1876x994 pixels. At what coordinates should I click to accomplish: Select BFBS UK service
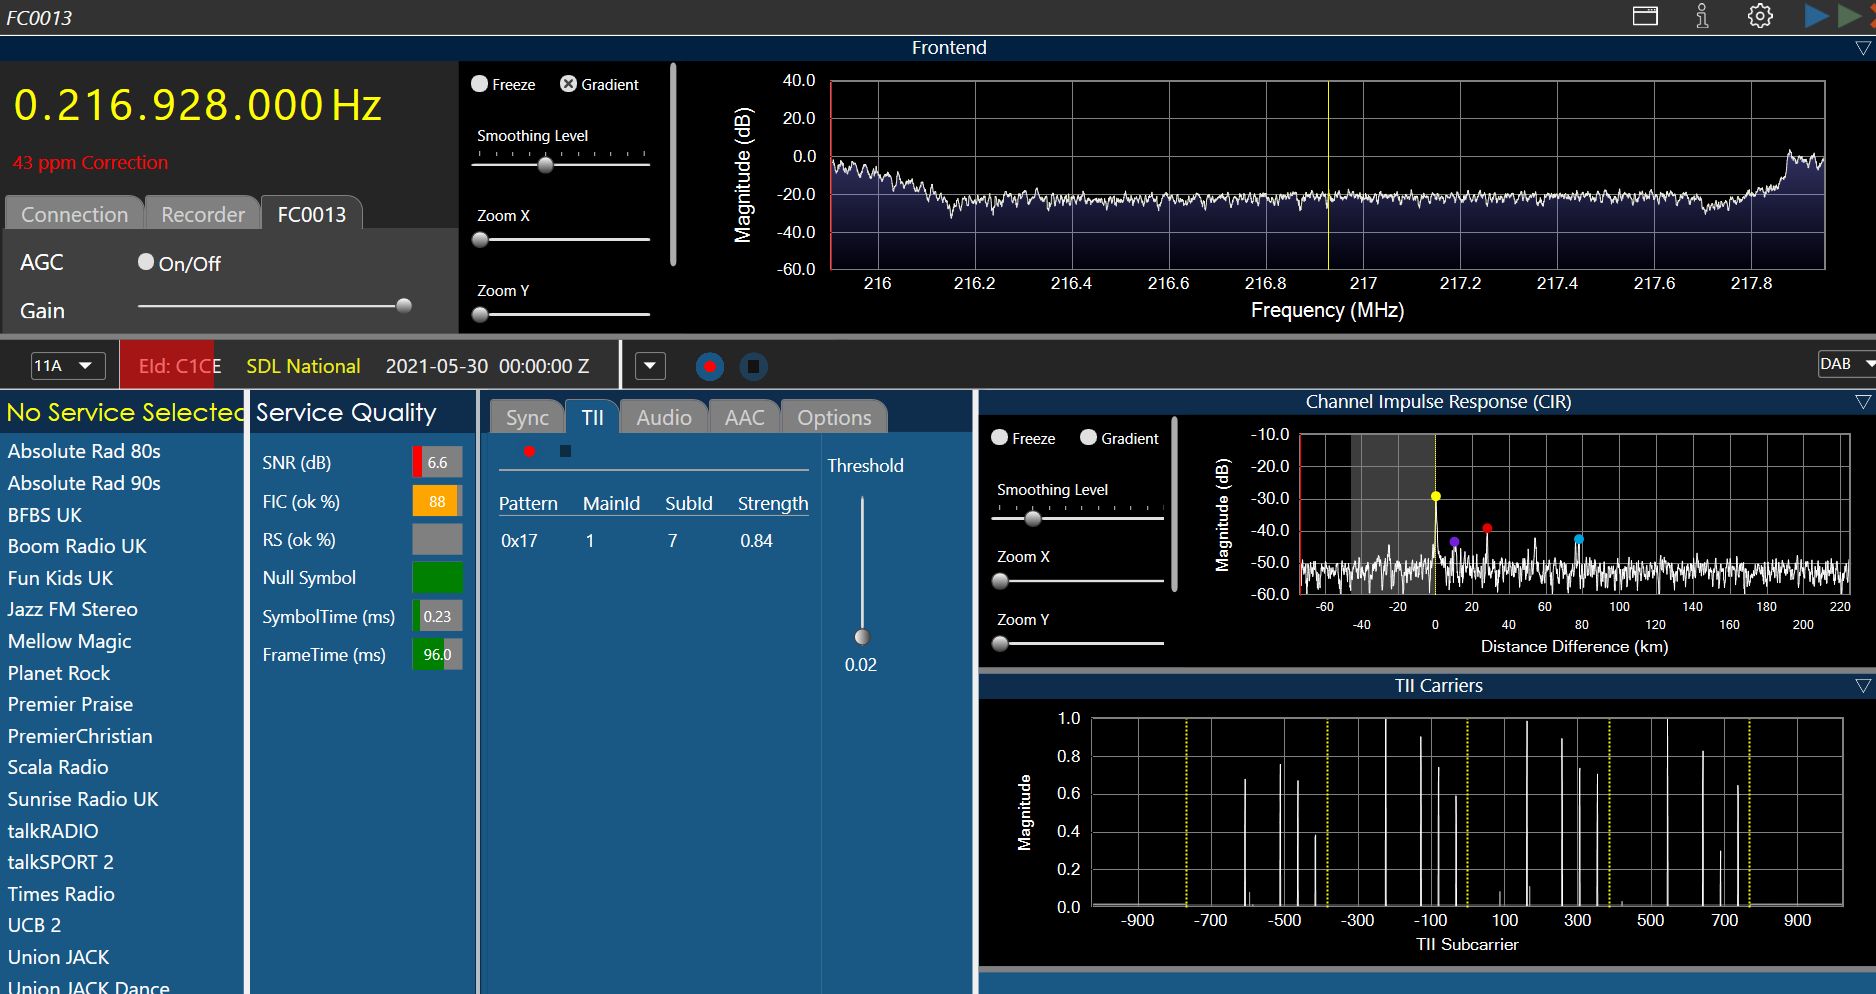[x=45, y=515]
